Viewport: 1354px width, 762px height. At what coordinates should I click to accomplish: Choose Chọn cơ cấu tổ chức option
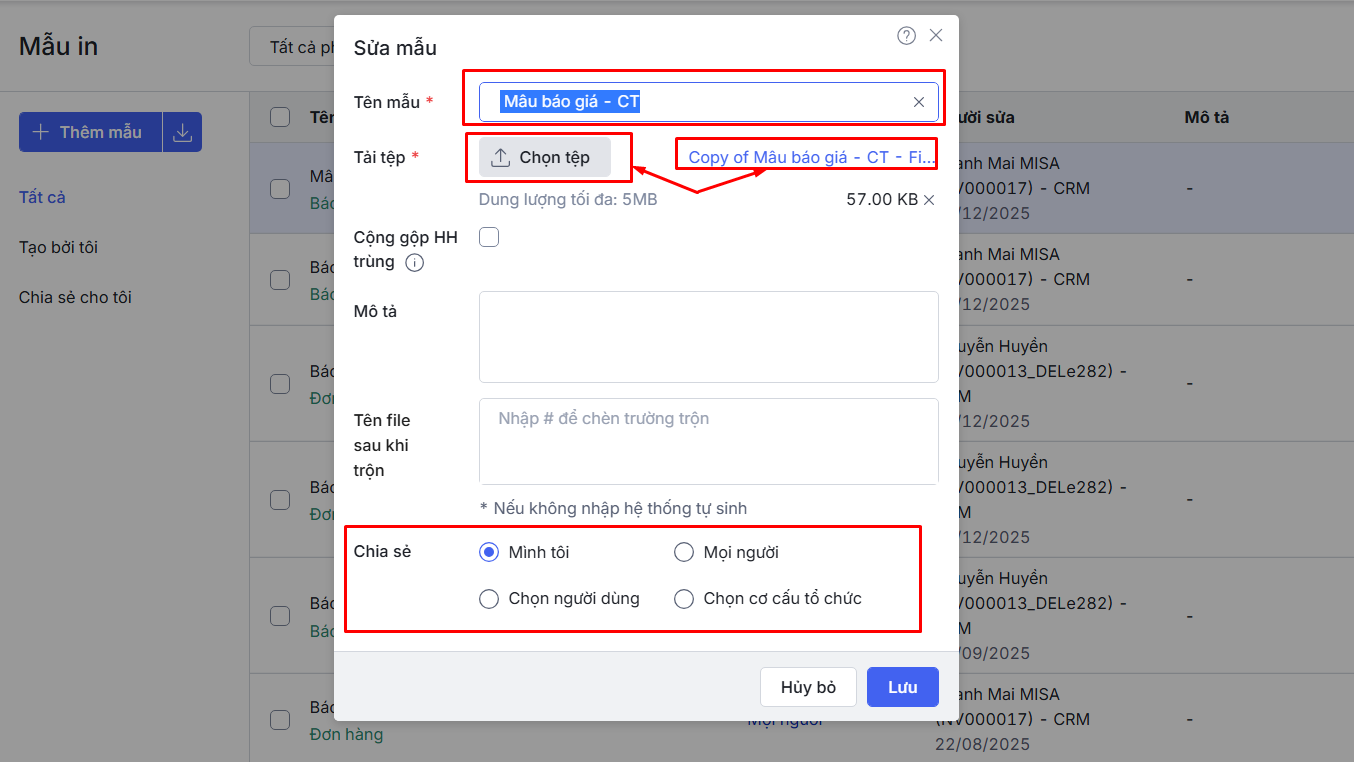(684, 599)
